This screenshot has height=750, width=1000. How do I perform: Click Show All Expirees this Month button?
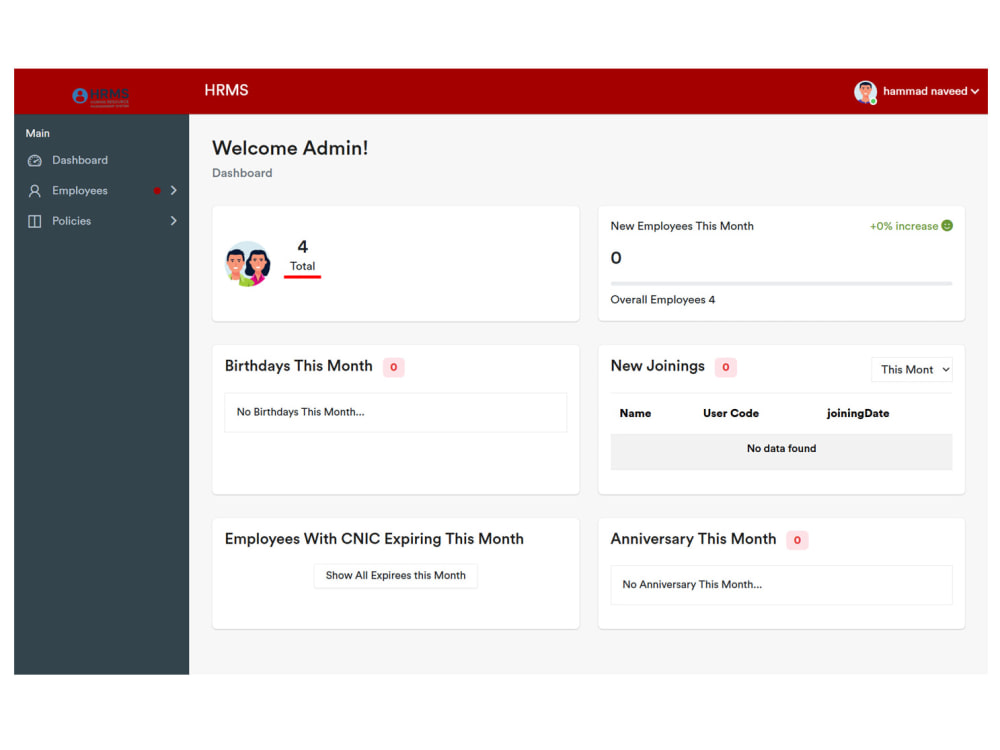coord(395,576)
